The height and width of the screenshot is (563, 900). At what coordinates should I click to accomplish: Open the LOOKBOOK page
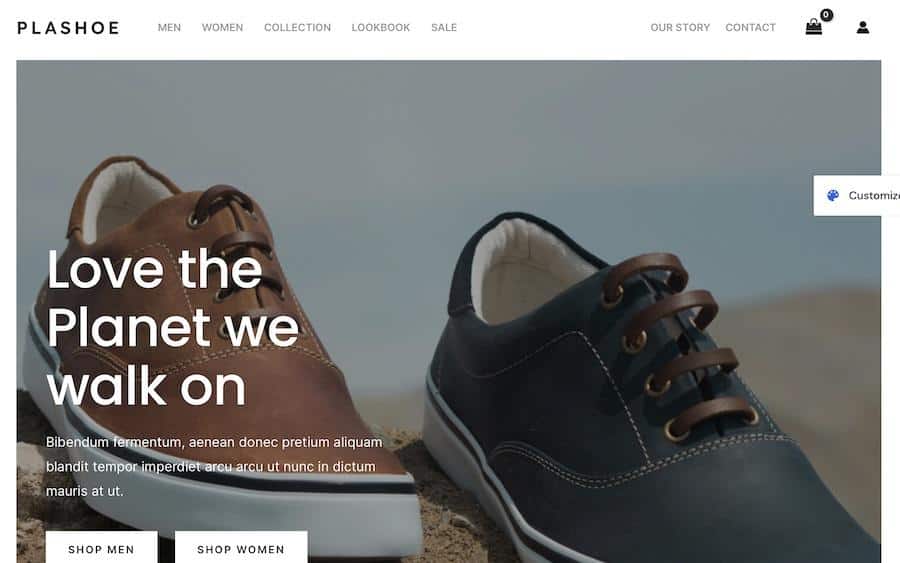click(x=381, y=28)
